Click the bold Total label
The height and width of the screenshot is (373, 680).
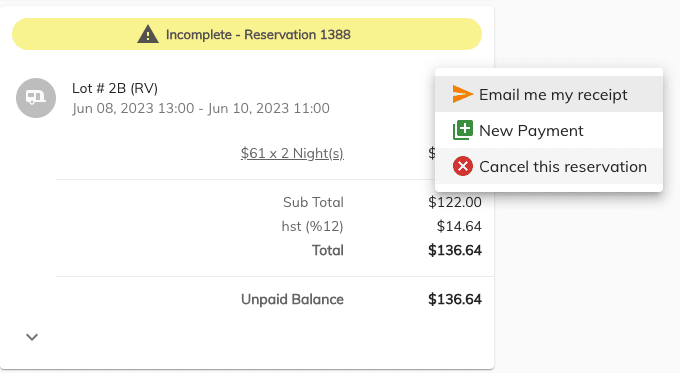point(327,250)
